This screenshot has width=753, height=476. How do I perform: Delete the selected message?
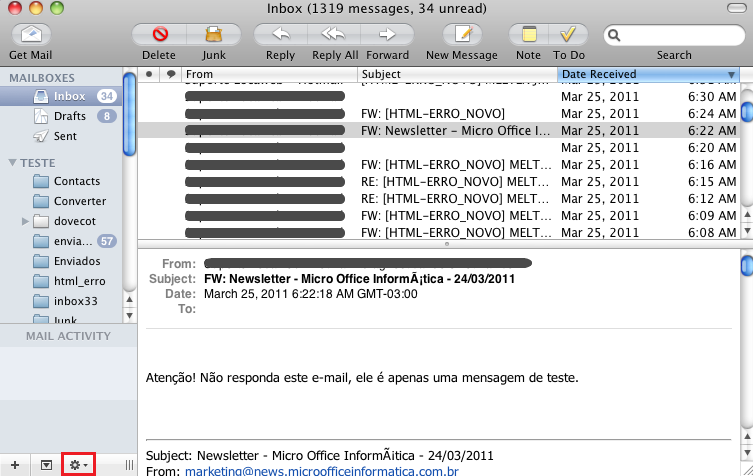tap(159, 35)
